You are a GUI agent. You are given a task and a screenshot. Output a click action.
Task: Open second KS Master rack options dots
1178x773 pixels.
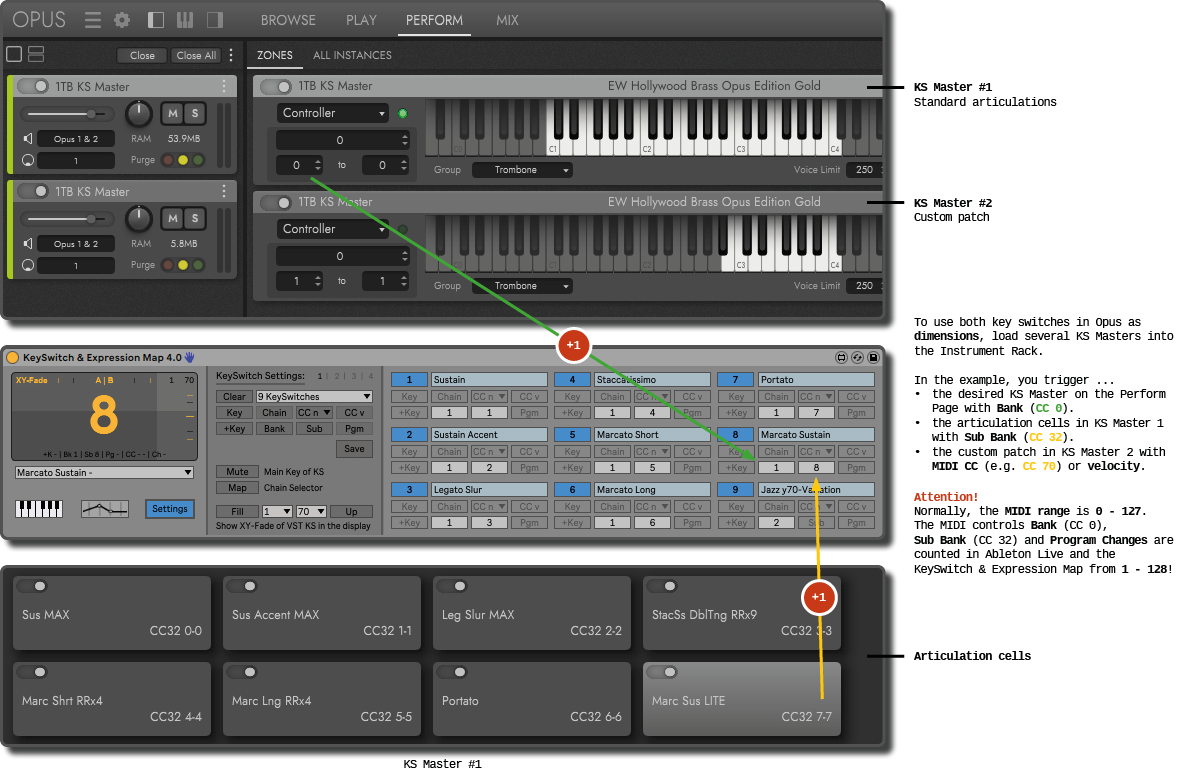[x=224, y=192]
